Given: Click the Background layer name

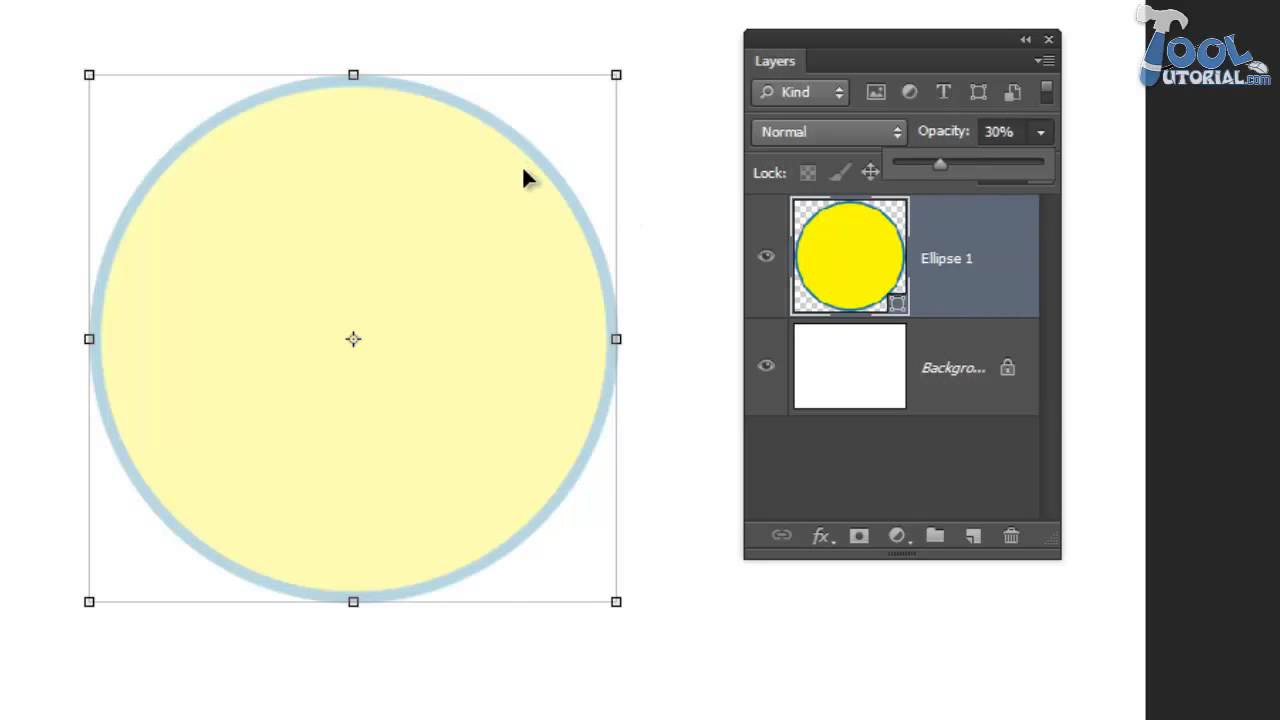Looking at the screenshot, I should (x=953, y=368).
